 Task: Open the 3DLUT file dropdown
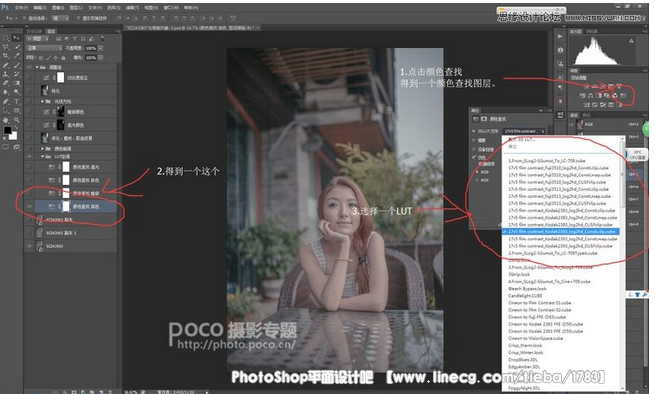point(524,131)
